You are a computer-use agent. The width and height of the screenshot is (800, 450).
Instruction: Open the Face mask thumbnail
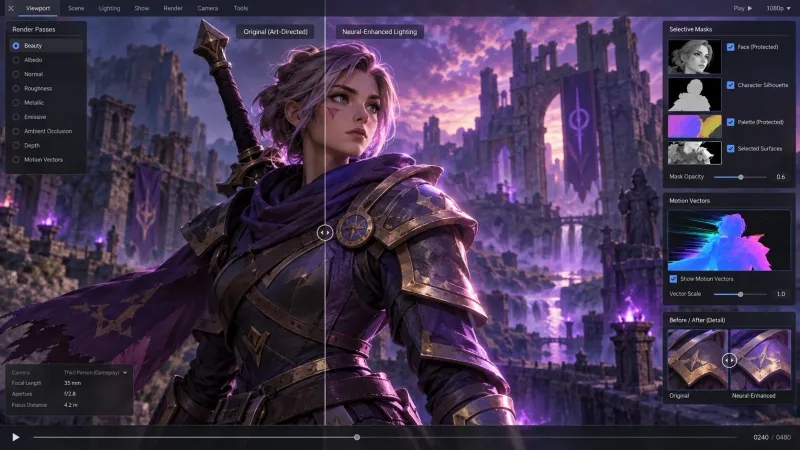[694, 57]
